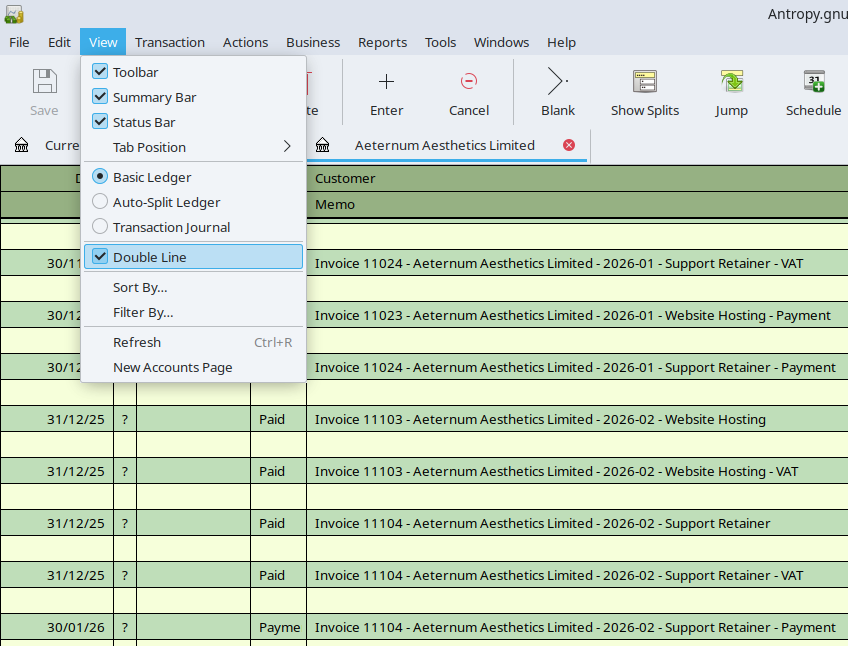The image size is (848, 646).
Task: Click the Enter transaction toolbar icon
Action: [x=386, y=82]
